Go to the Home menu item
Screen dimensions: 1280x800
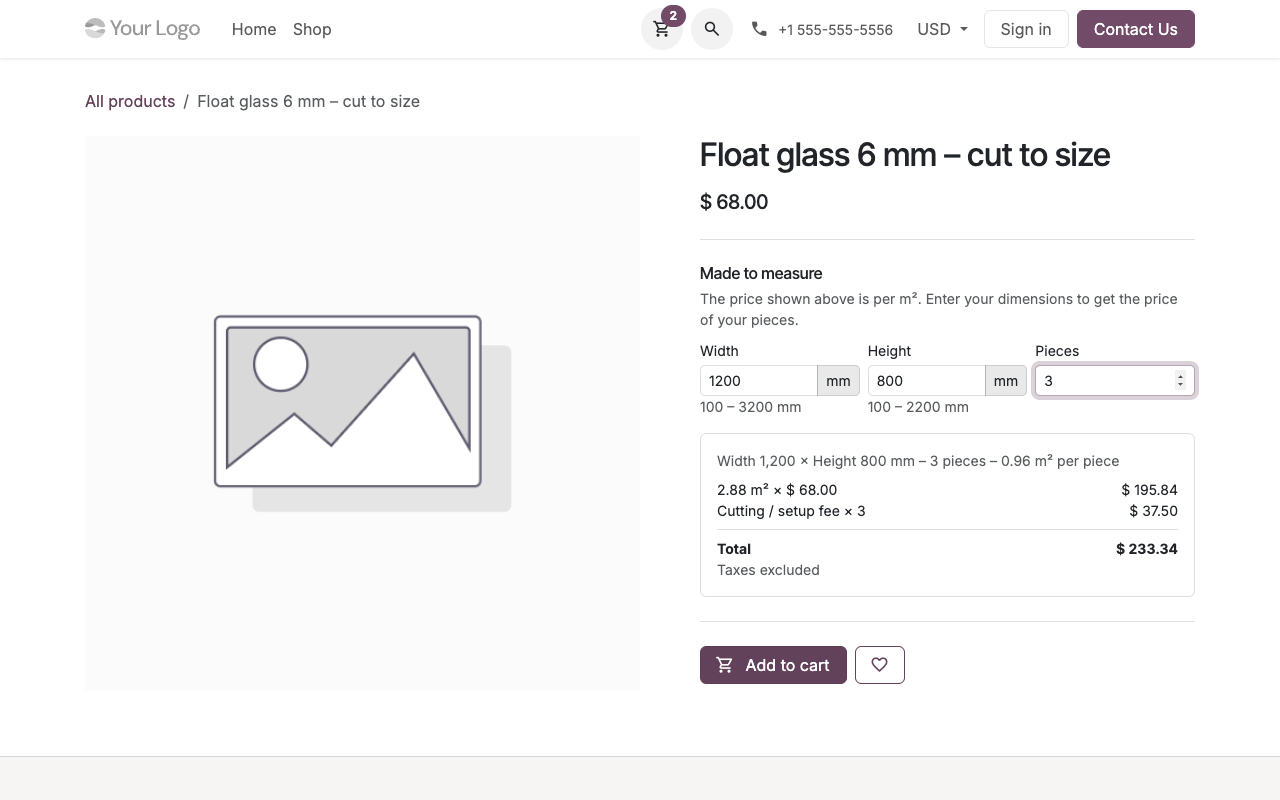(x=254, y=29)
